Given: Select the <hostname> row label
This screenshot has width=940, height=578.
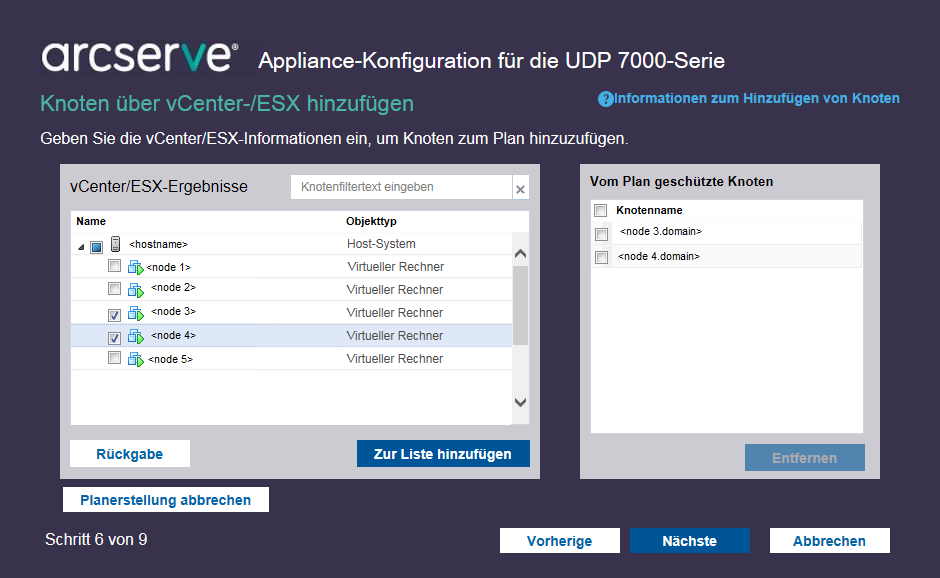Looking at the screenshot, I should pyautogui.click(x=158, y=244).
